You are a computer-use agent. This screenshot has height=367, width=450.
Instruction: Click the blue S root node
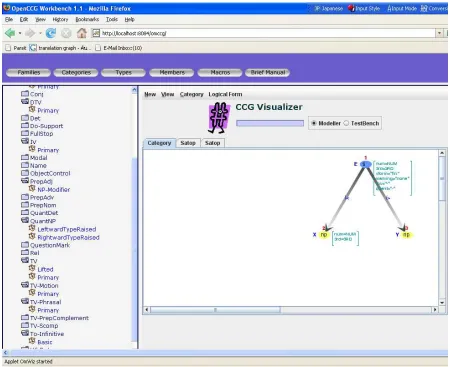[x=366, y=164]
